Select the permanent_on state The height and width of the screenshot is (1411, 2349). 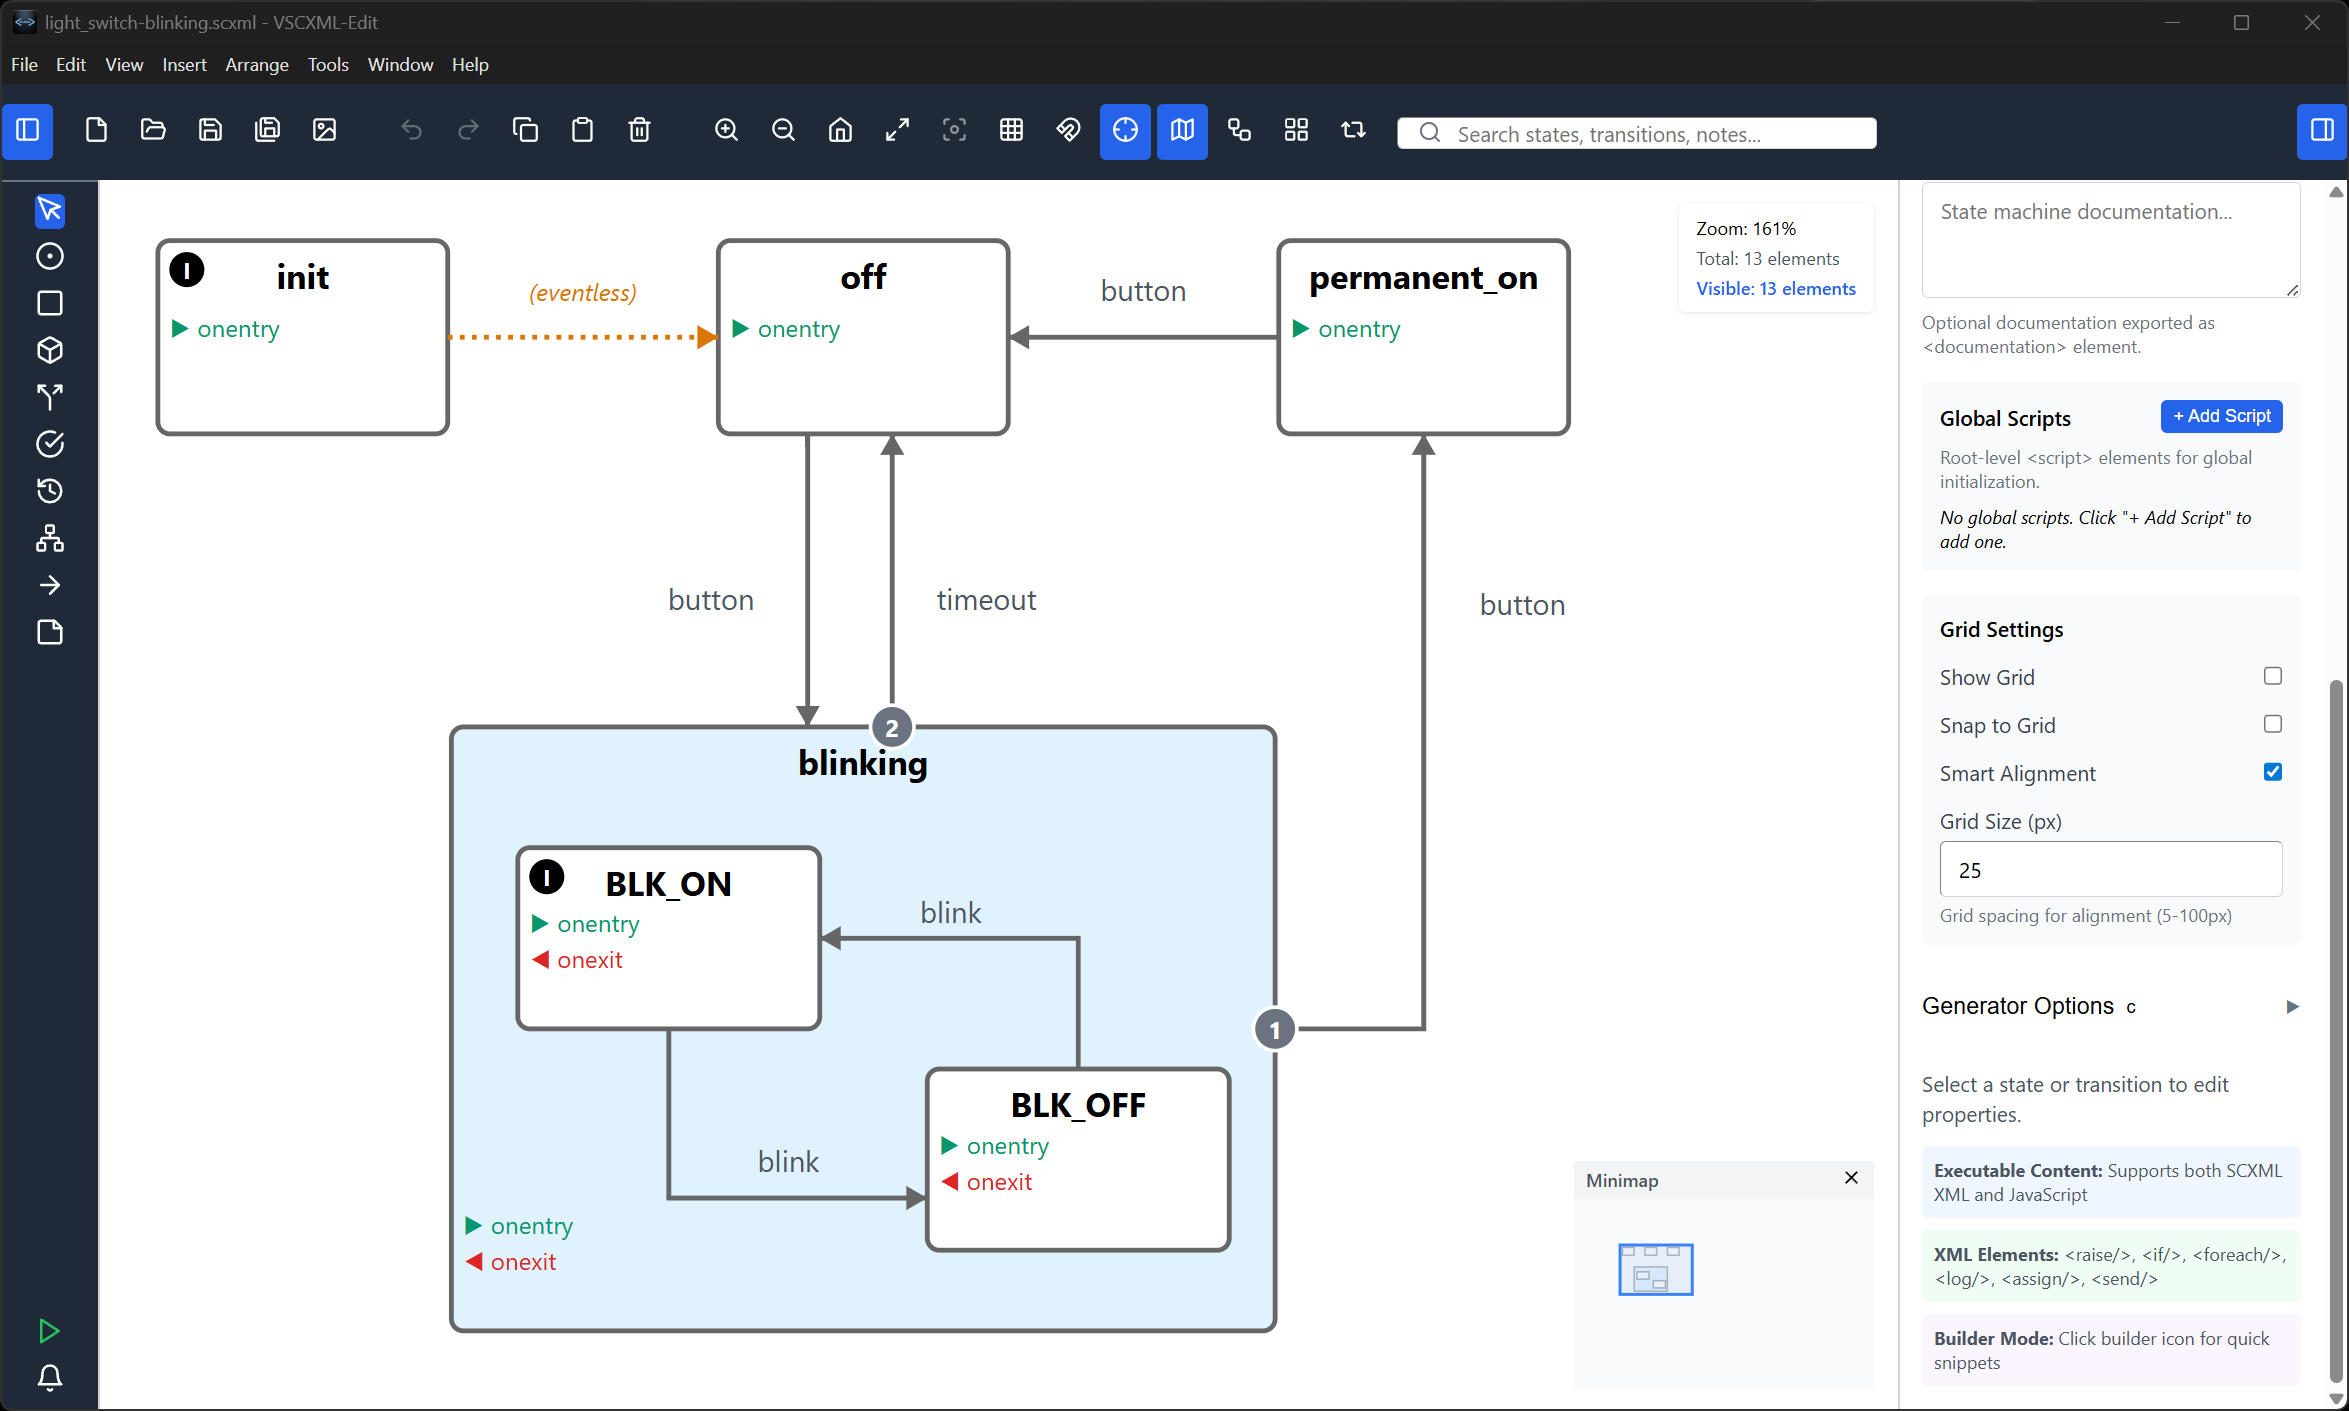(1423, 337)
